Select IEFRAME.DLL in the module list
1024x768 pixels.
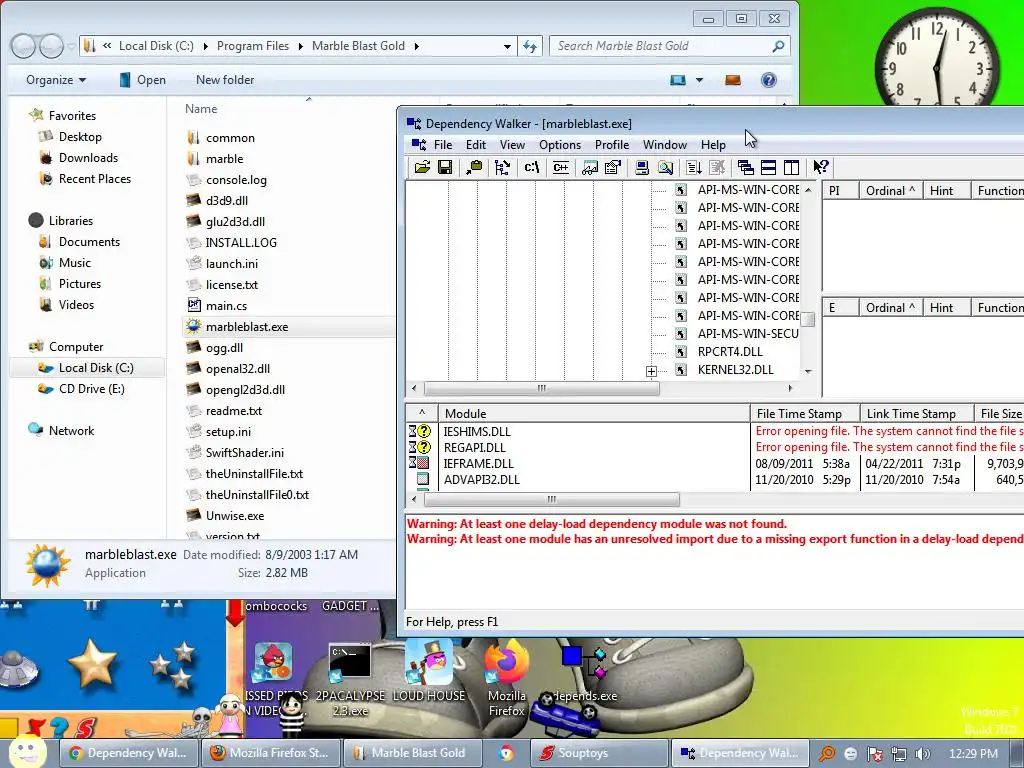(479, 464)
